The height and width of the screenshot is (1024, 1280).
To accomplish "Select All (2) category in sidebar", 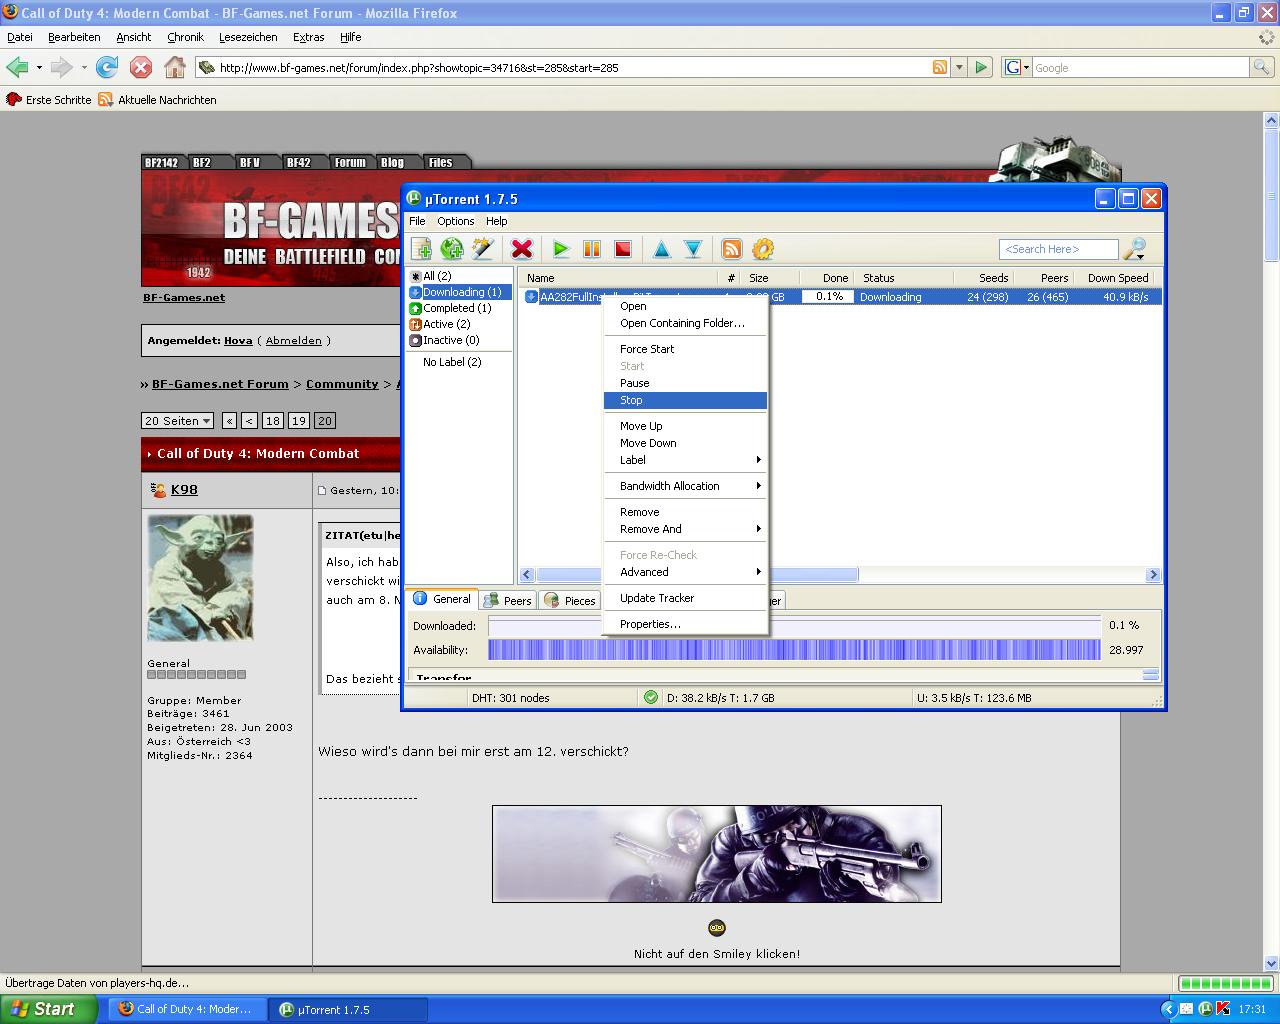I will tap(436, 276).
